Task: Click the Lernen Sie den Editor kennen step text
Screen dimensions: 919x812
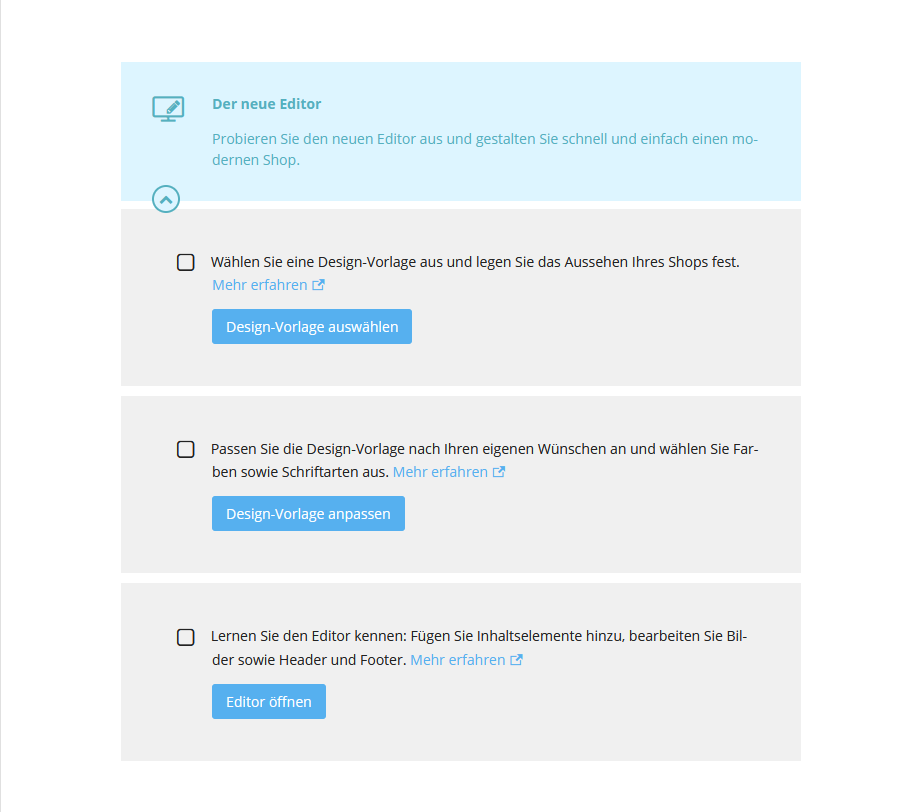Action: (479, 648)
